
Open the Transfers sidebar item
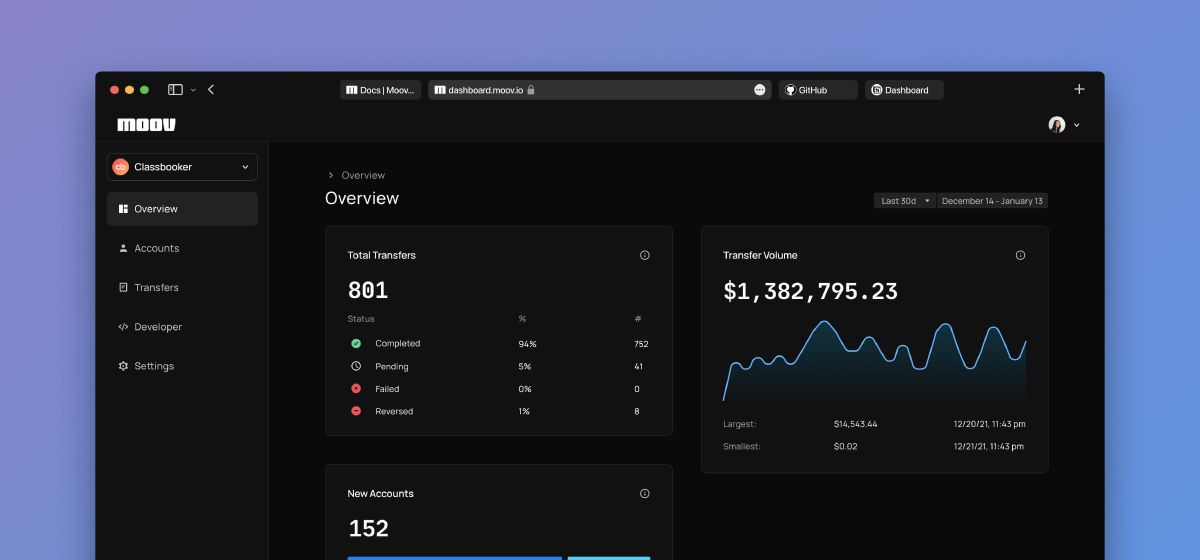(x=182, y=287)
